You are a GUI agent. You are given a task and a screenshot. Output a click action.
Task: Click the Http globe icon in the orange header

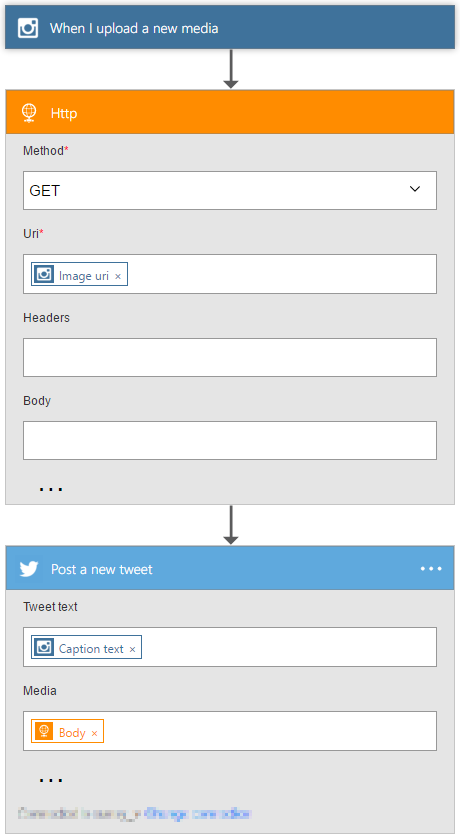pos(29,112)
